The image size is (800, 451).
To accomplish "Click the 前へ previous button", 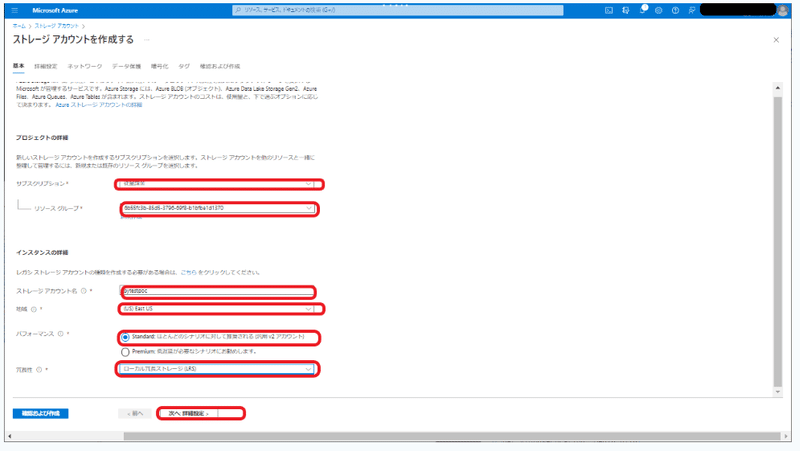I will point(135,413).
